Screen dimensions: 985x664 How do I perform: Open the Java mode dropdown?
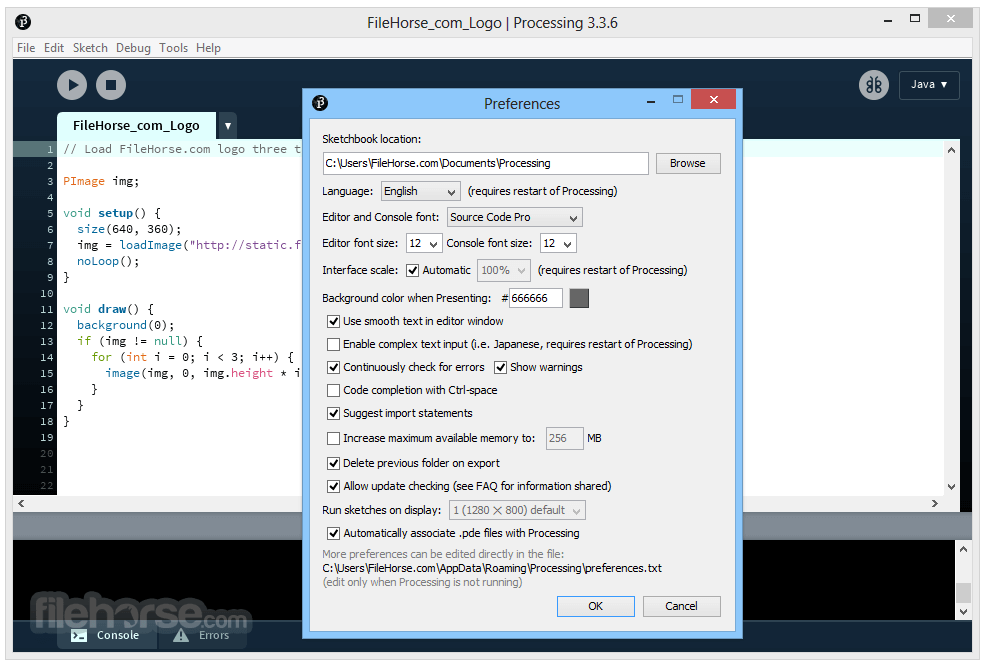click(929, 85)
